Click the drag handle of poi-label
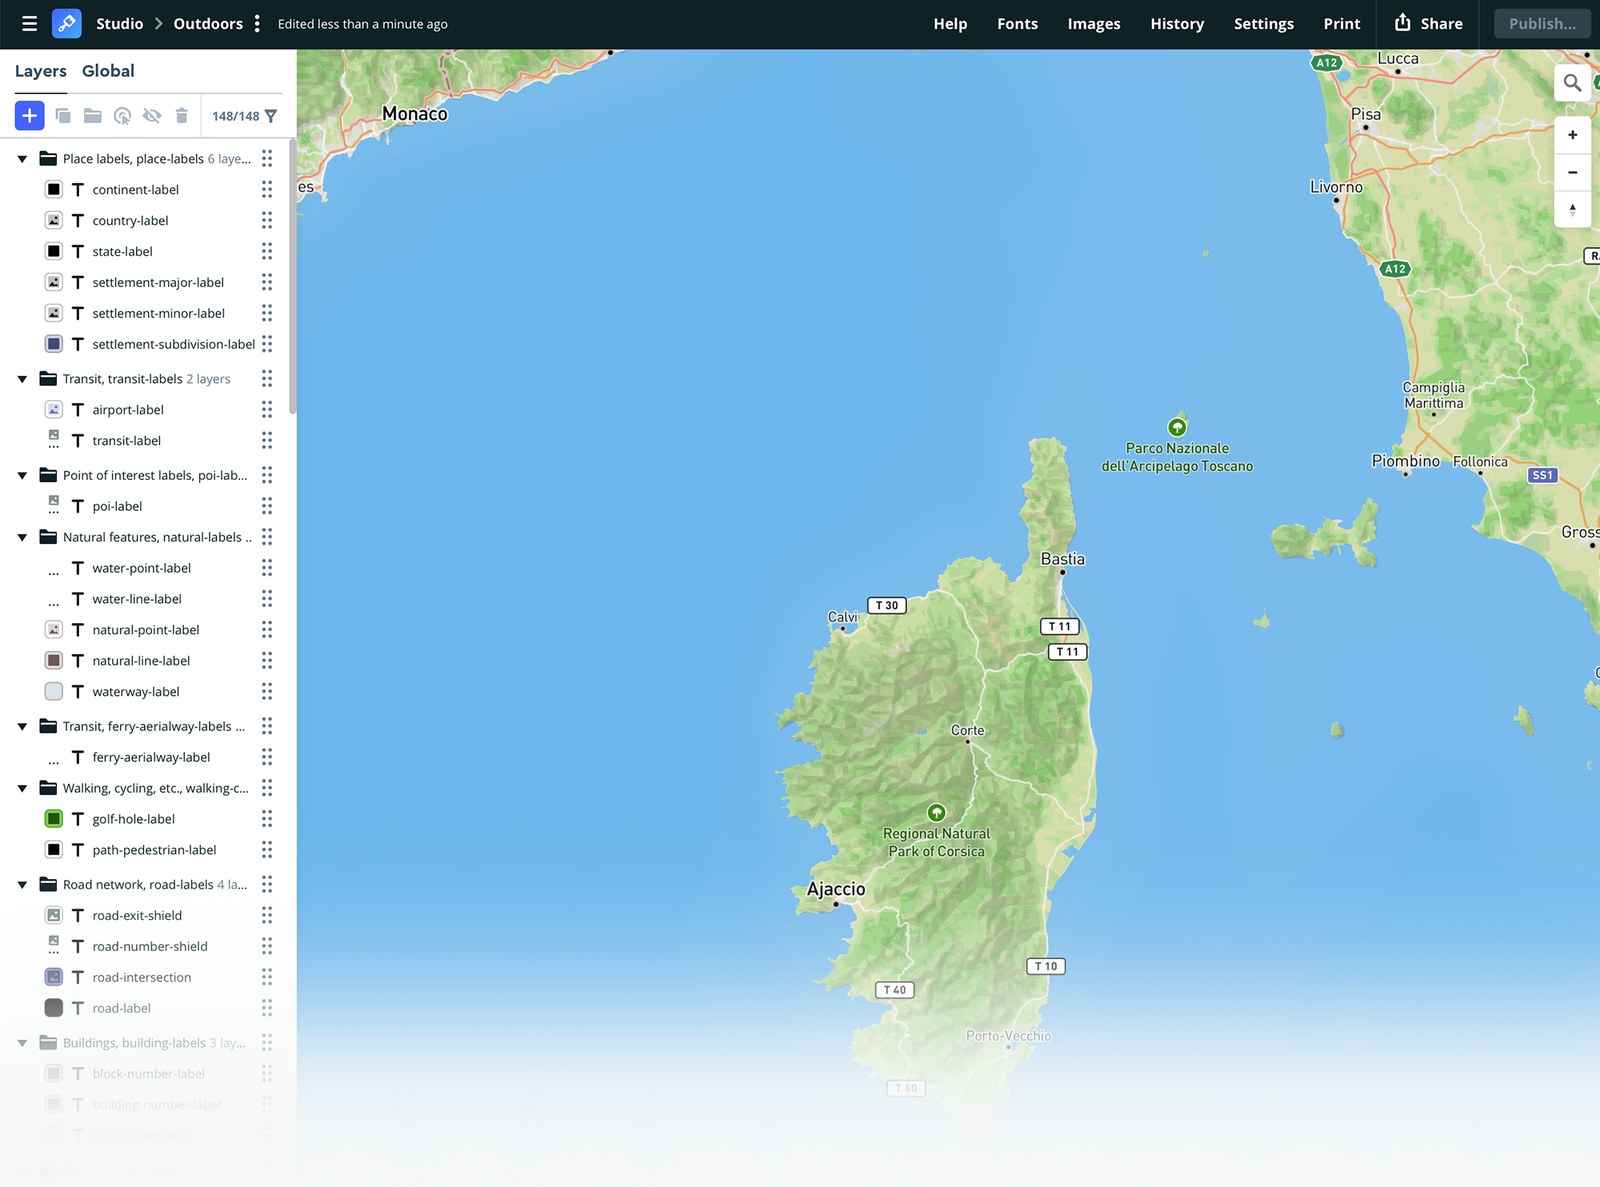The width and height of the screenshot is (1600, 1187). point(267,506)
